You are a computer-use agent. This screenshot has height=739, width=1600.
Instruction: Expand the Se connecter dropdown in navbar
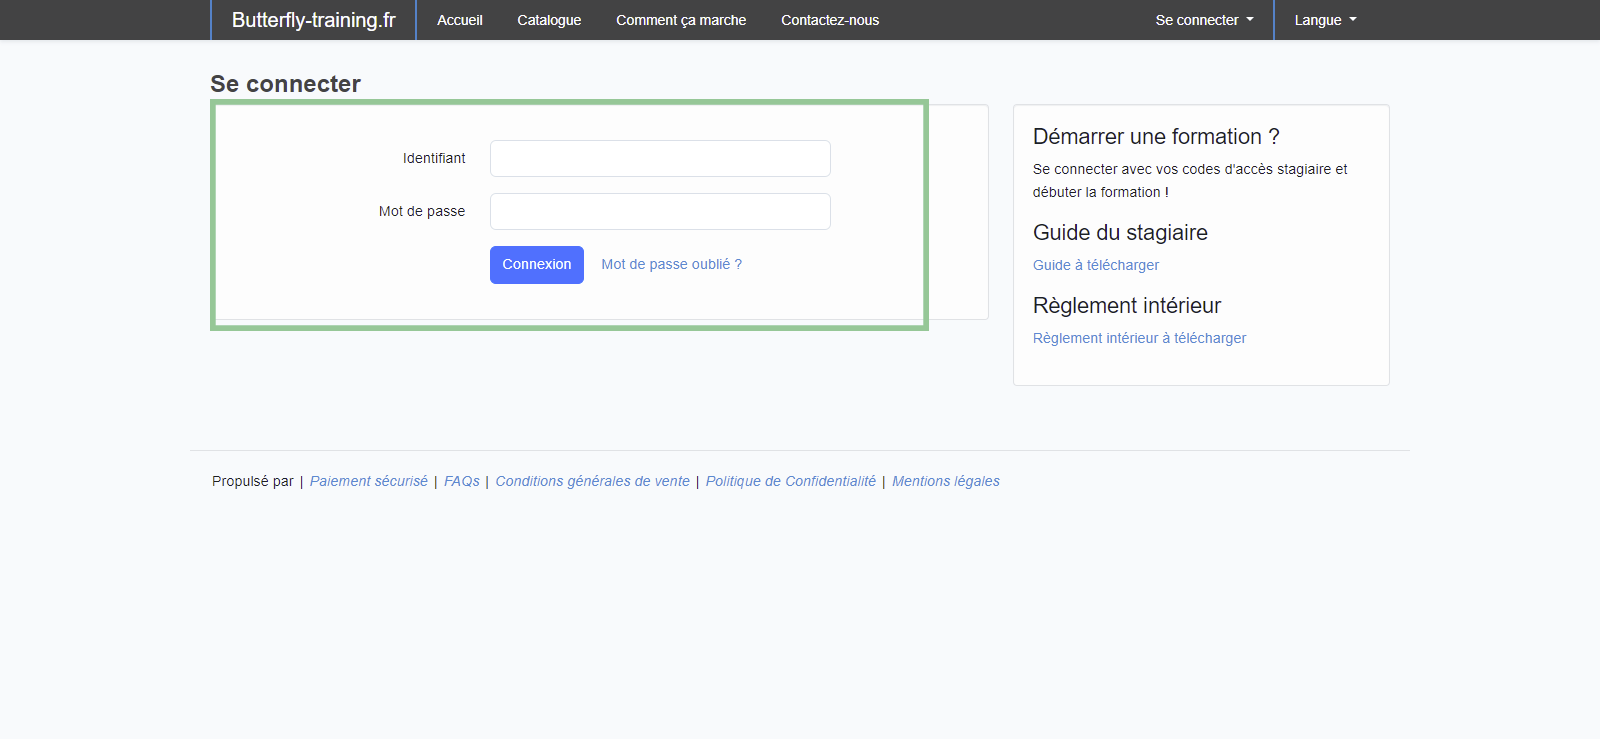click(x=1204, y=20)
